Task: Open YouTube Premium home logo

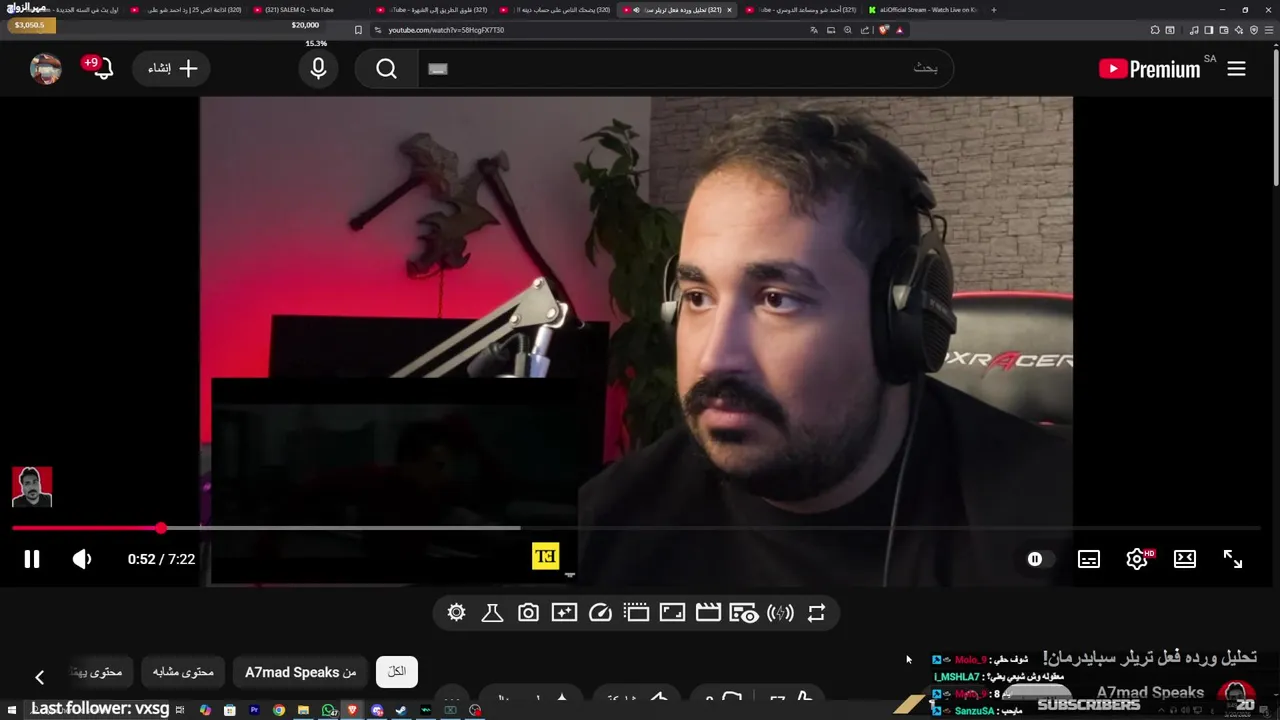Action: 1149,69
